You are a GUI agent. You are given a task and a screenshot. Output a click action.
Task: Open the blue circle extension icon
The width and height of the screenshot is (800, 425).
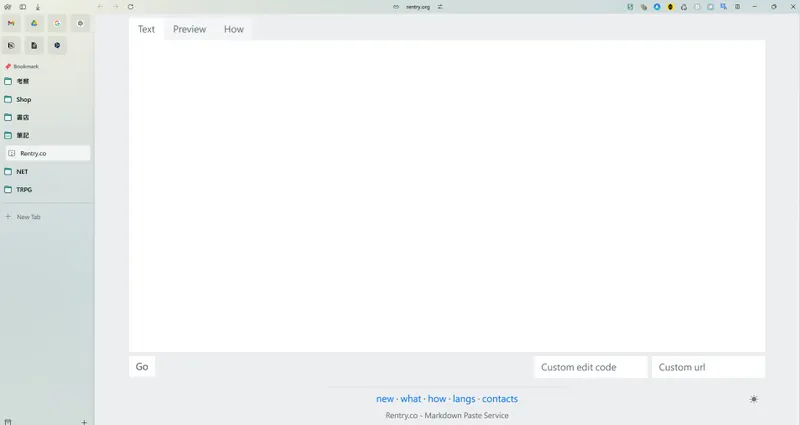tap(657, 7)
